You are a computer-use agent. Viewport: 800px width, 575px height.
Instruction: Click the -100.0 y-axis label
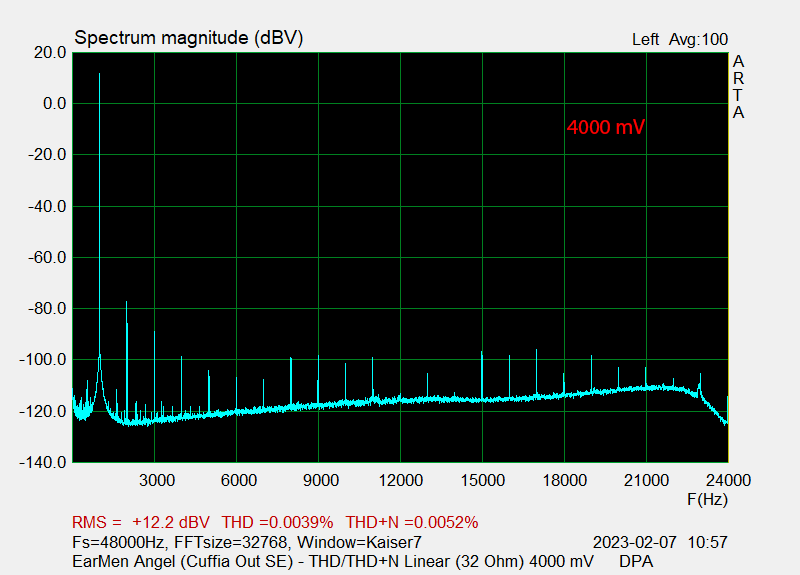pyautogui.click(x=43, y=360)
